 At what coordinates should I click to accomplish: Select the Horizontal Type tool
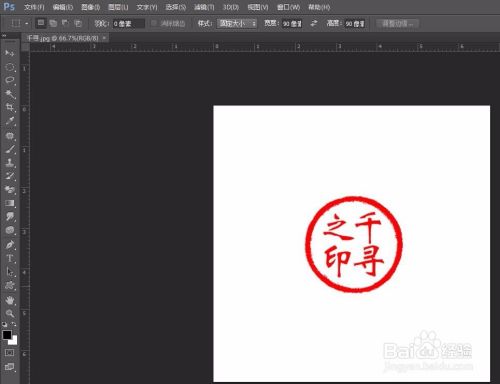pyautogui.click(x=10, y=258)
